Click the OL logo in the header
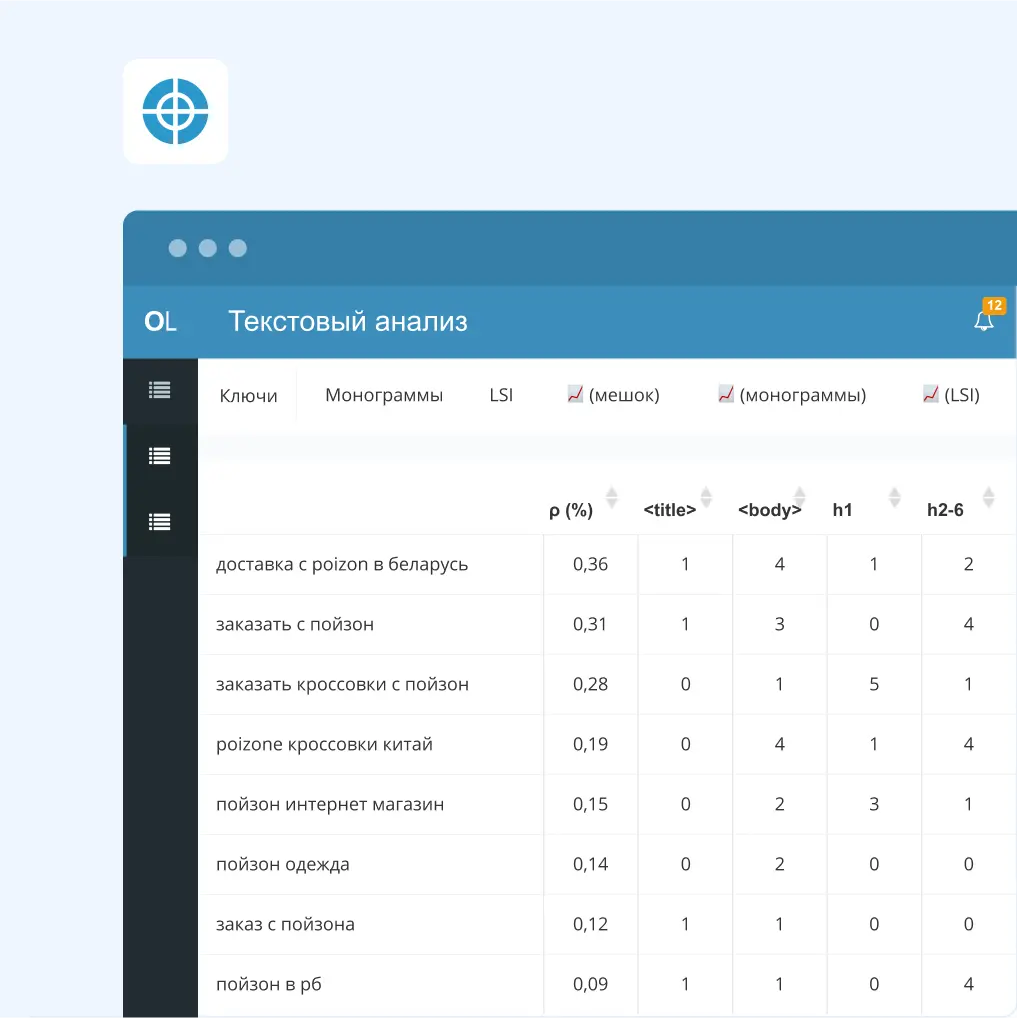The width and height of the screenshot is (1017, 1018). [161, 322]
